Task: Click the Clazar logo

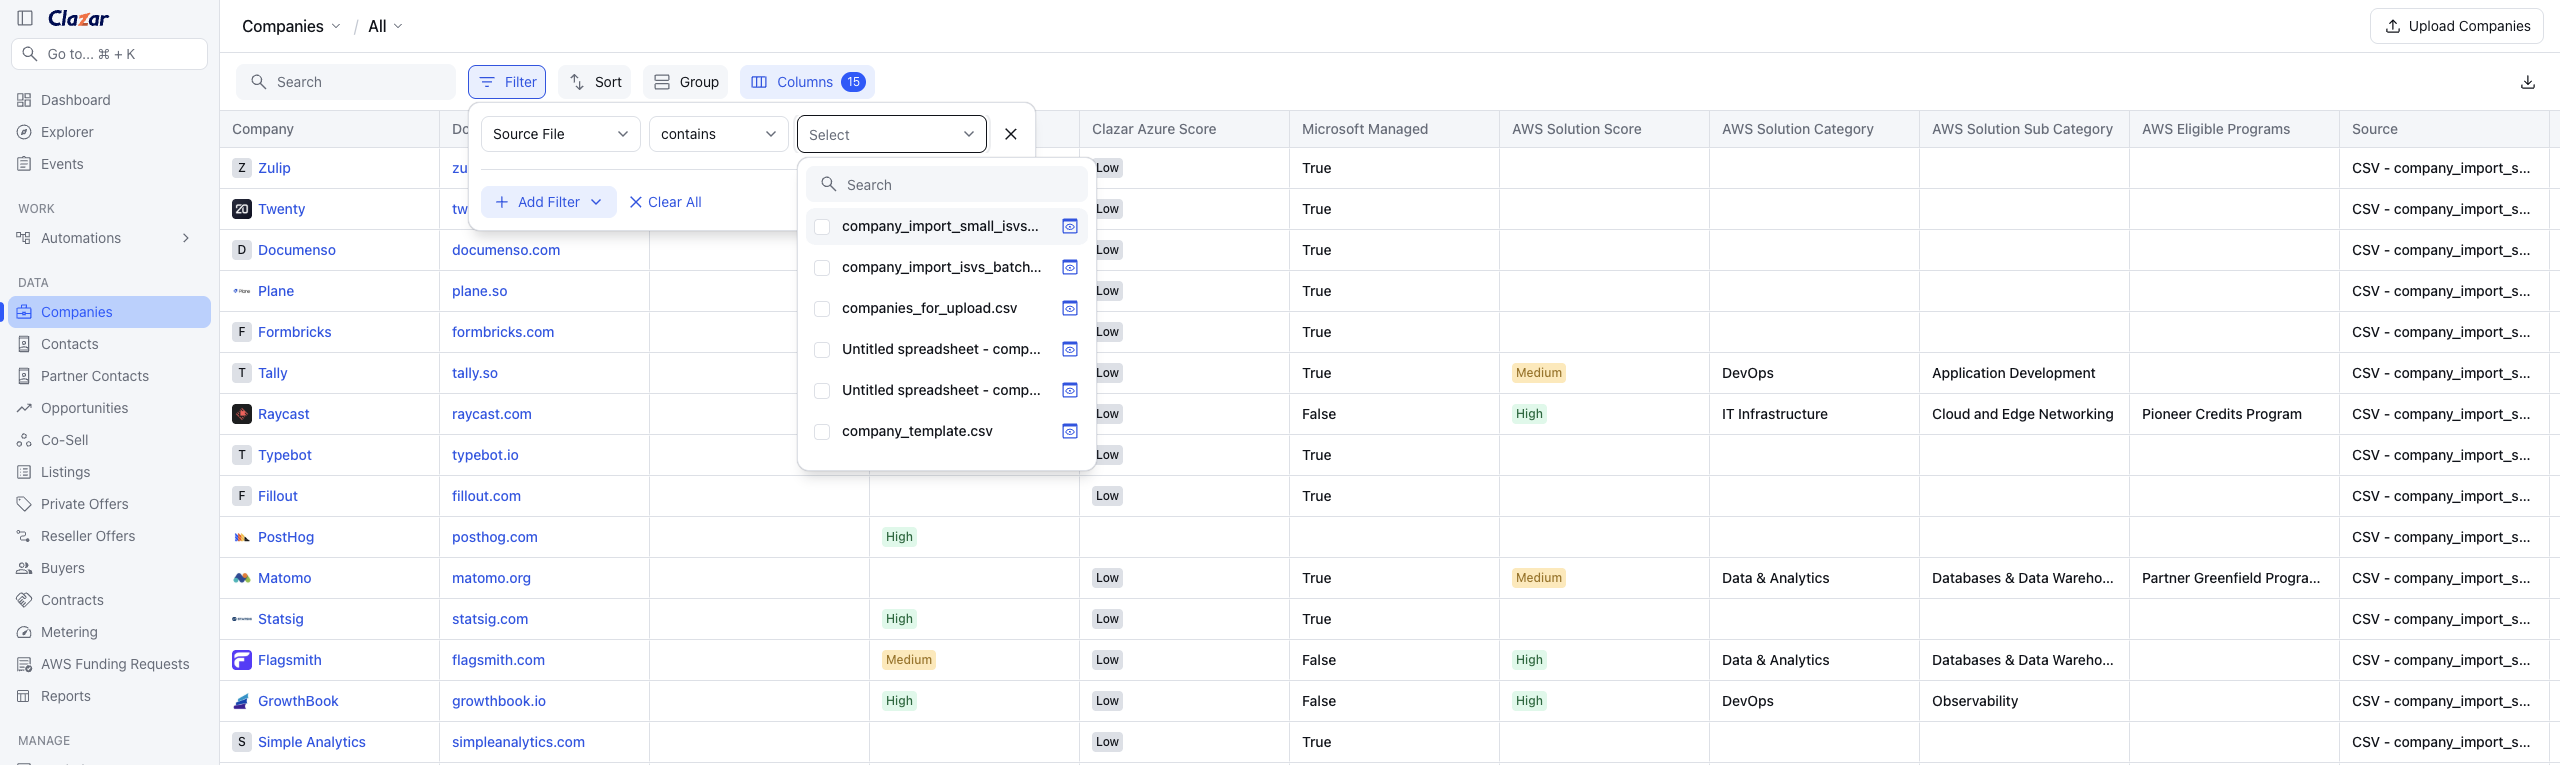Action: [x=78, y=18]
